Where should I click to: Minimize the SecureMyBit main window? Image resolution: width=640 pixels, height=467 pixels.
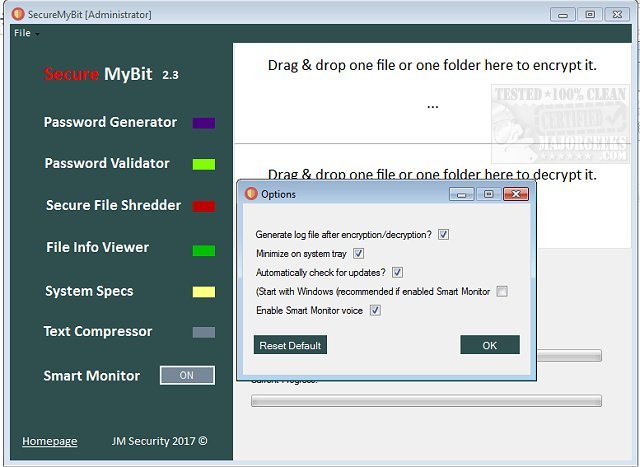(563, 15)
